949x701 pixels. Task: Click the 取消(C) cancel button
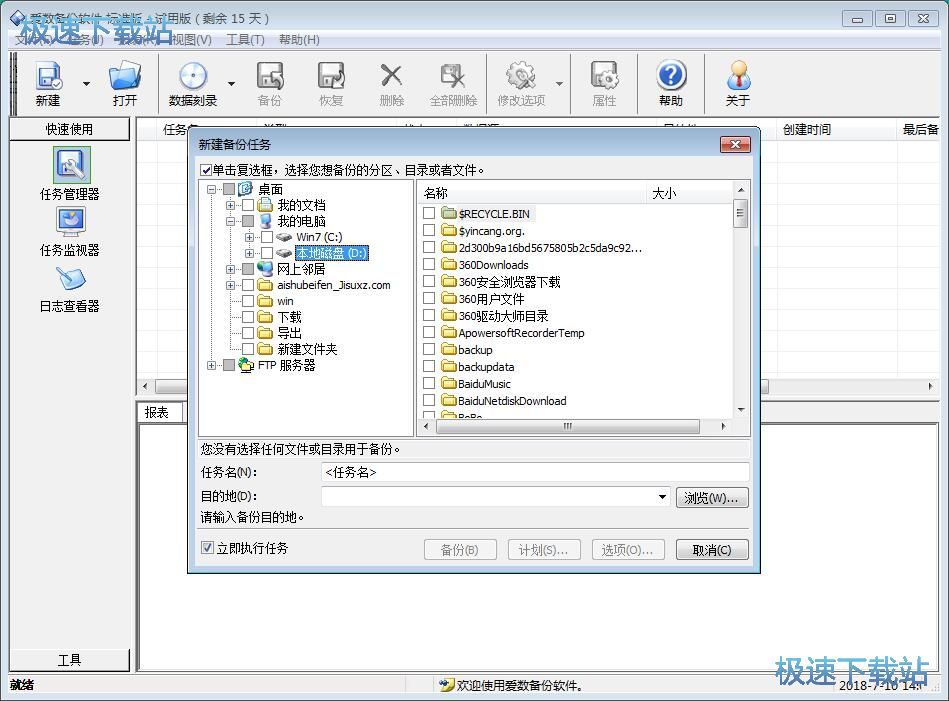point(712,550)
